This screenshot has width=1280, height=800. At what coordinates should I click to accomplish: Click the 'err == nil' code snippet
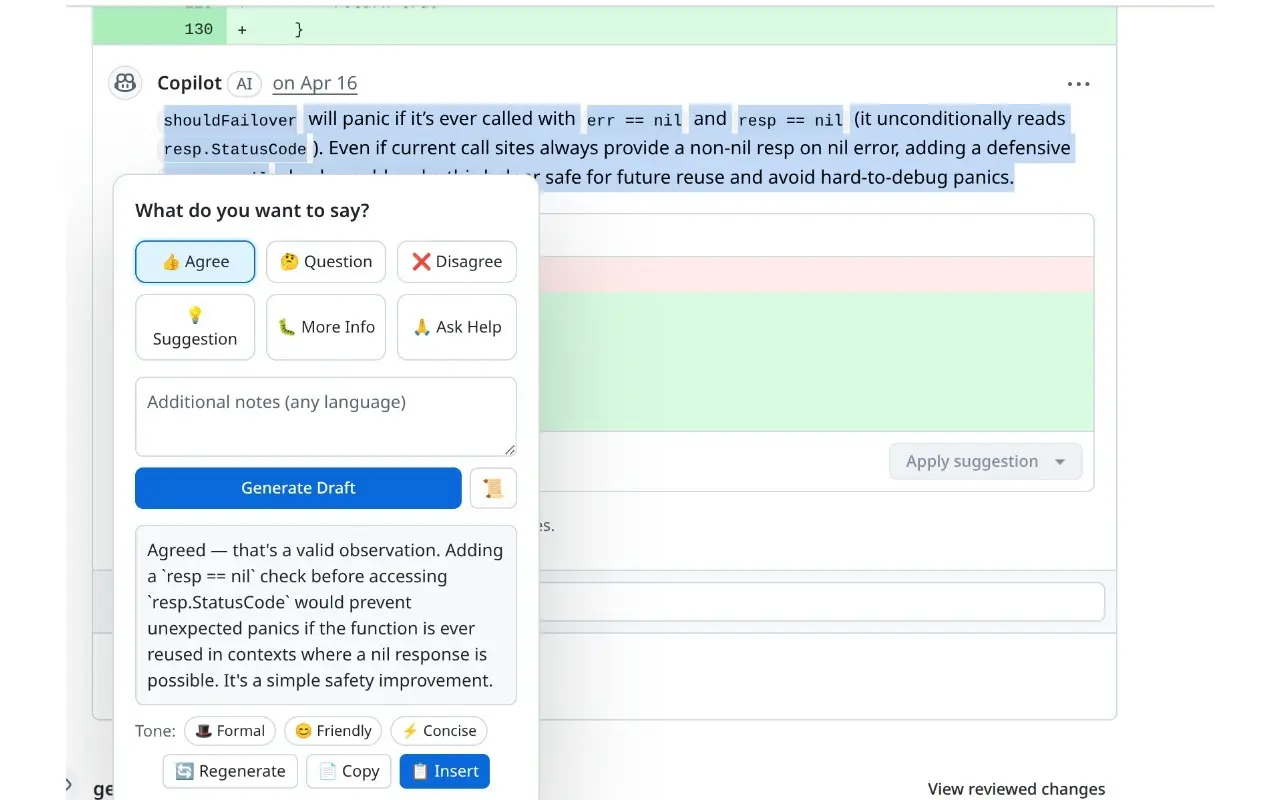[x=634, y=120]
